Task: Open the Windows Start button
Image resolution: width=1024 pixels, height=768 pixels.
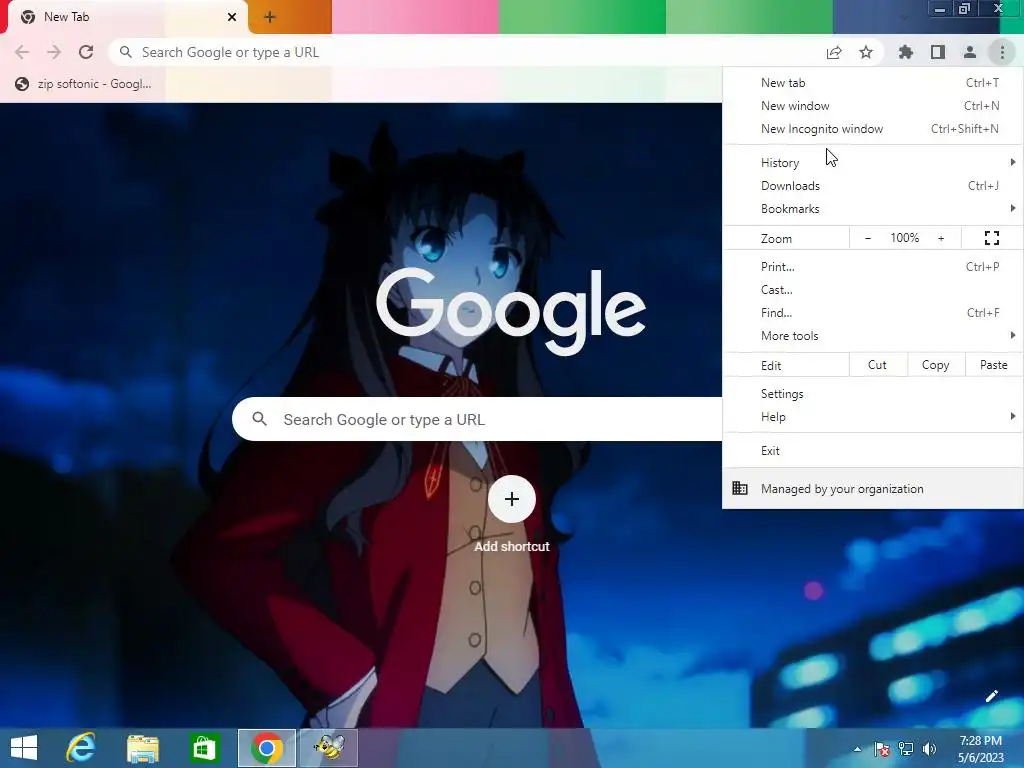Action: (24, 748)
